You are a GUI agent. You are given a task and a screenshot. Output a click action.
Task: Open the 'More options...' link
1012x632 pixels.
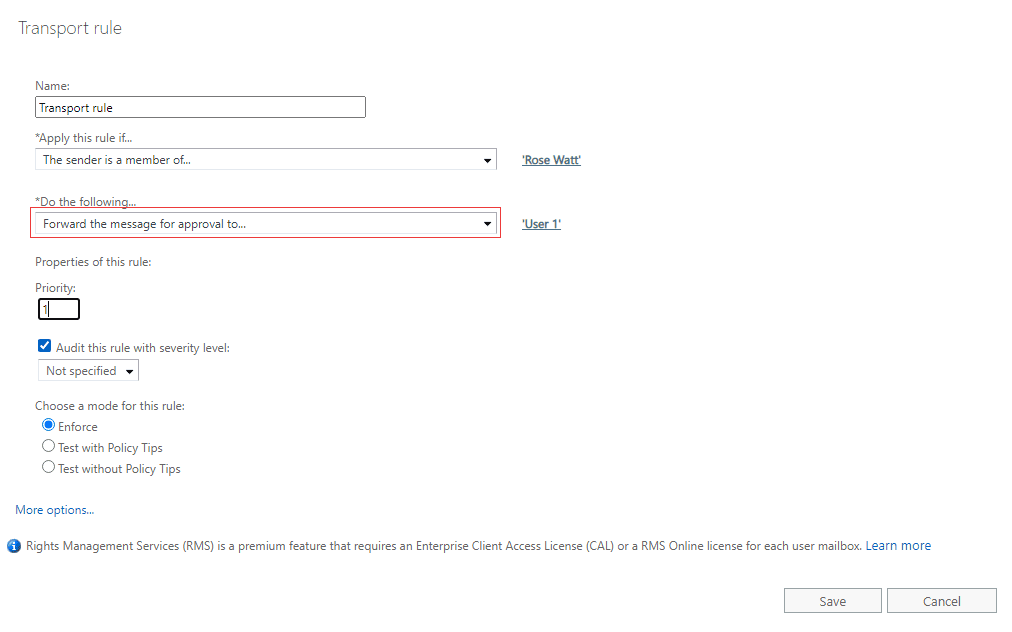55,510
